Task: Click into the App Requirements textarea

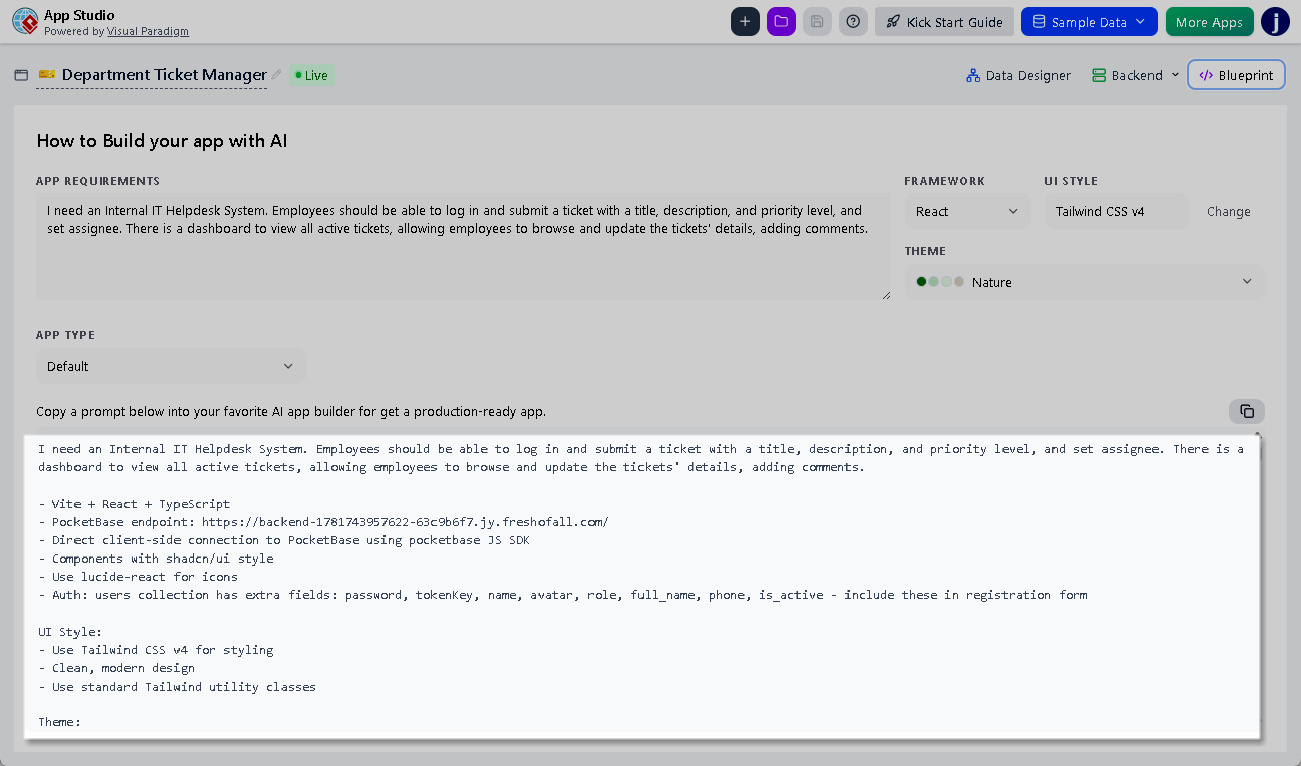Action: click(x=463, y=246)
